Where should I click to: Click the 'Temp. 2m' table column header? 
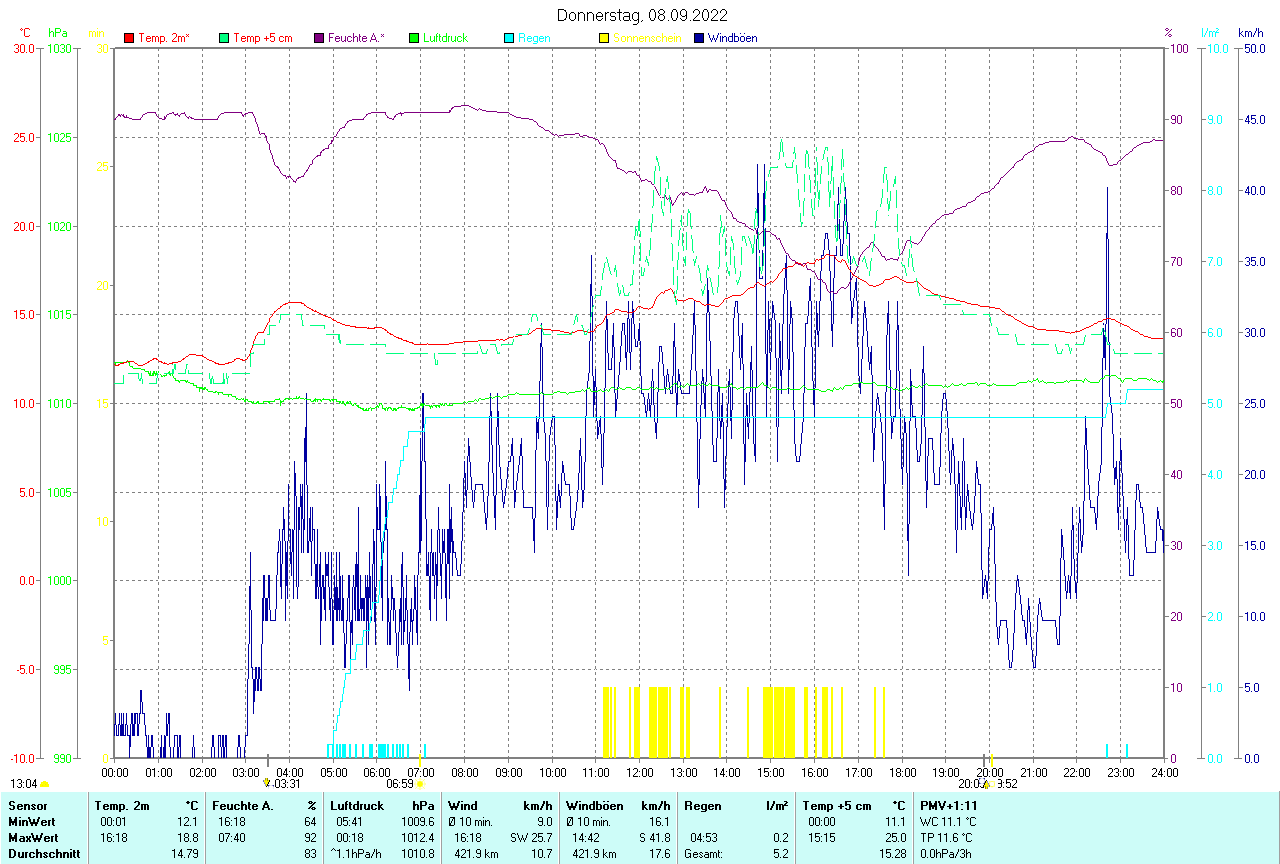[122, 805]
